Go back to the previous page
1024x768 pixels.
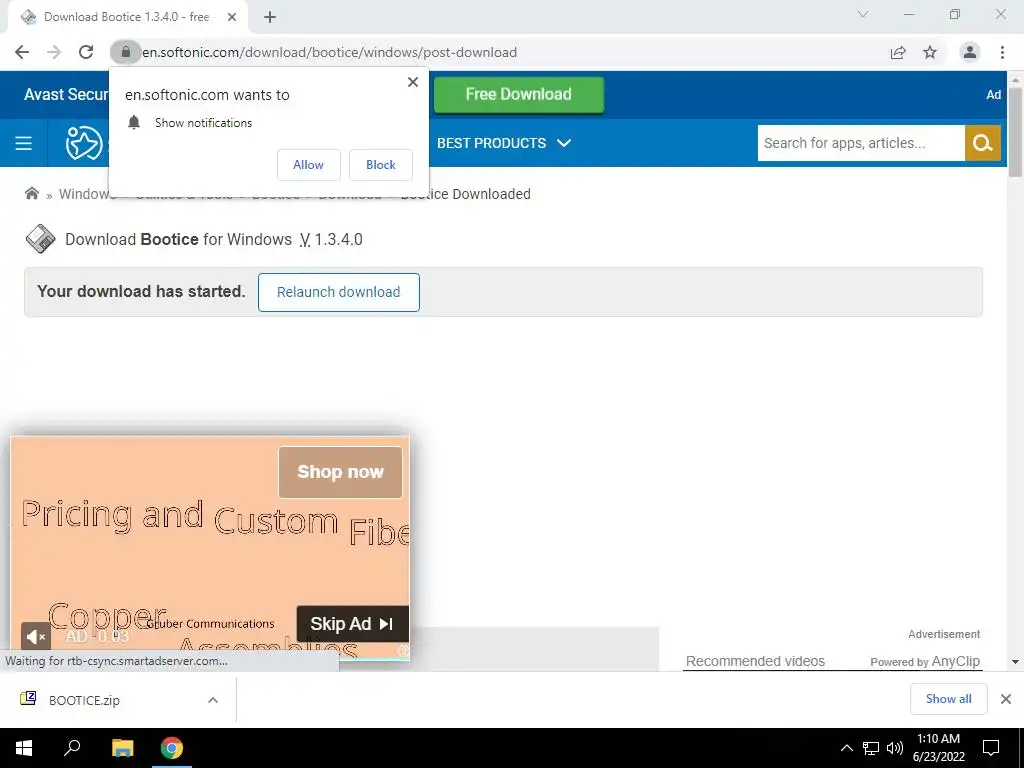[x=22, y=52]
